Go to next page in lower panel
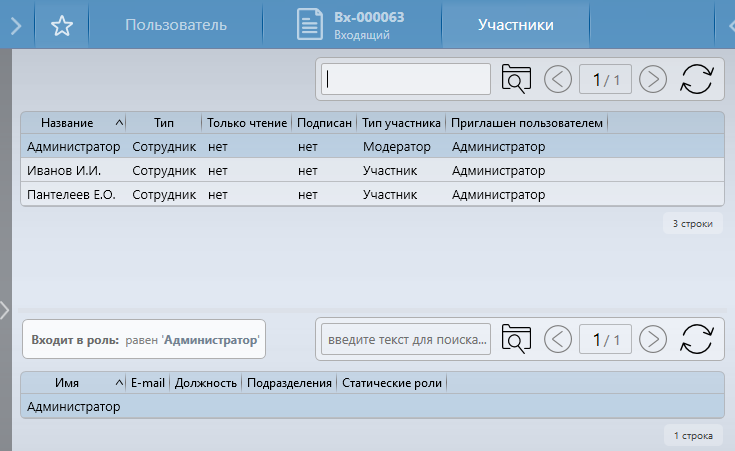The width and height of the screenshot is (735, 451). click(652, 339)
